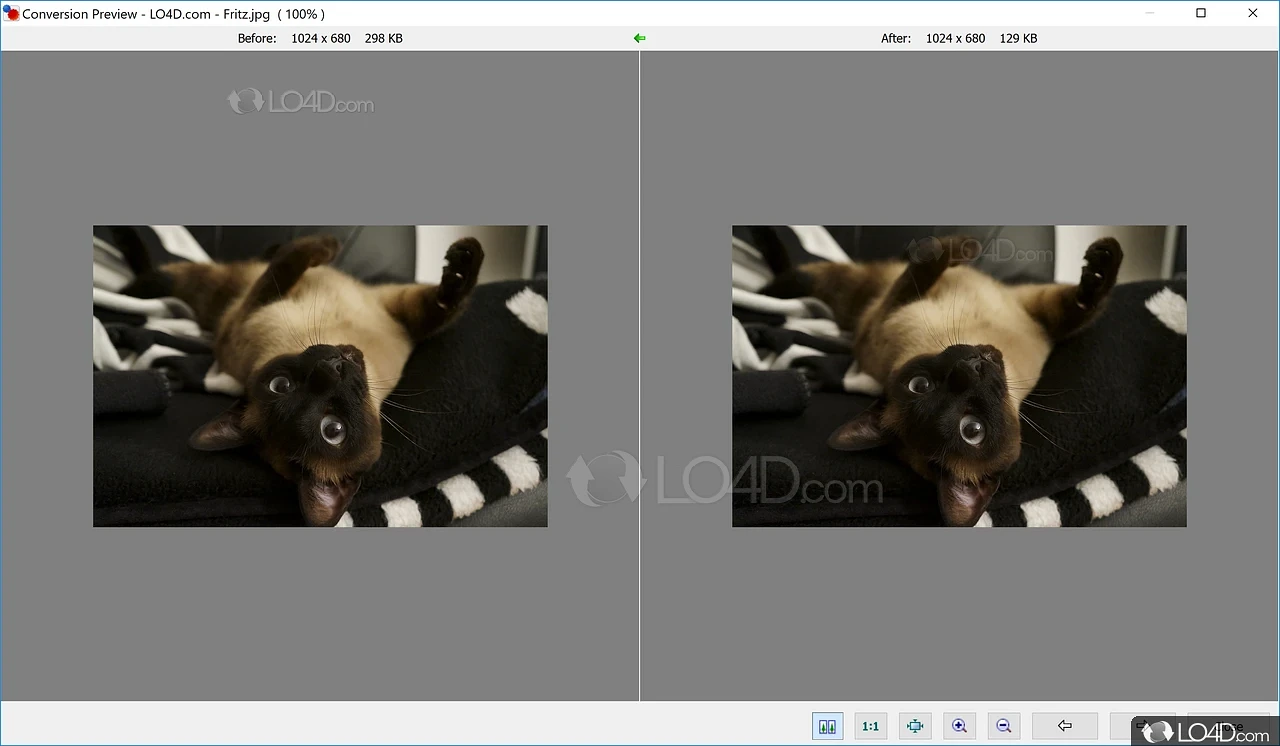Click the After 129 KB size label
The image size is (1280, 746).
(1018, 38)
